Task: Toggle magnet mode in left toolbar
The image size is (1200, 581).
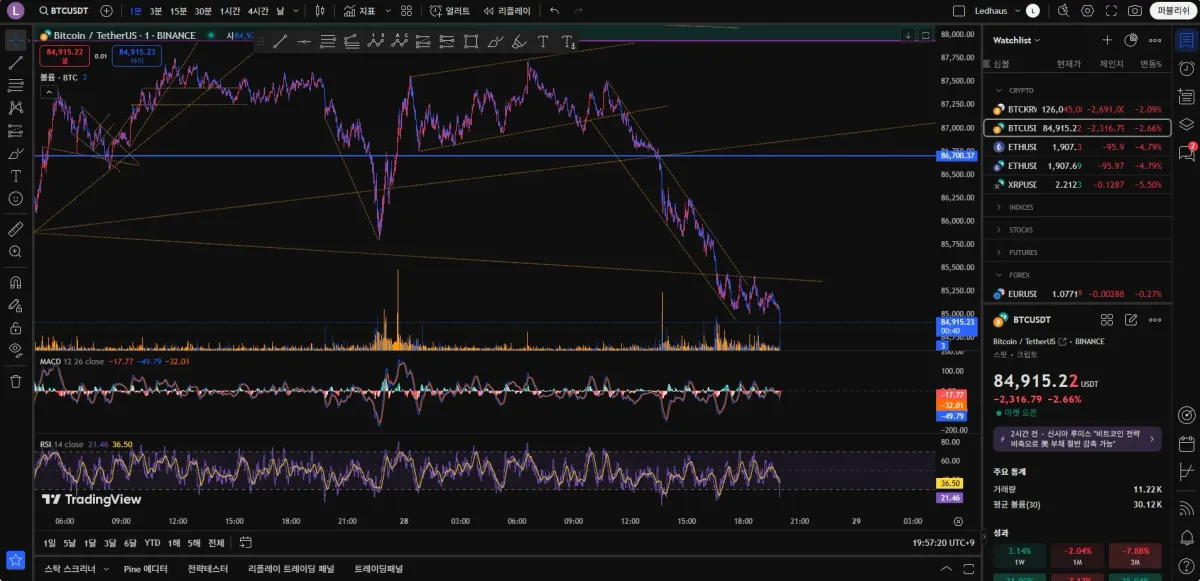Action: (15, 282)
